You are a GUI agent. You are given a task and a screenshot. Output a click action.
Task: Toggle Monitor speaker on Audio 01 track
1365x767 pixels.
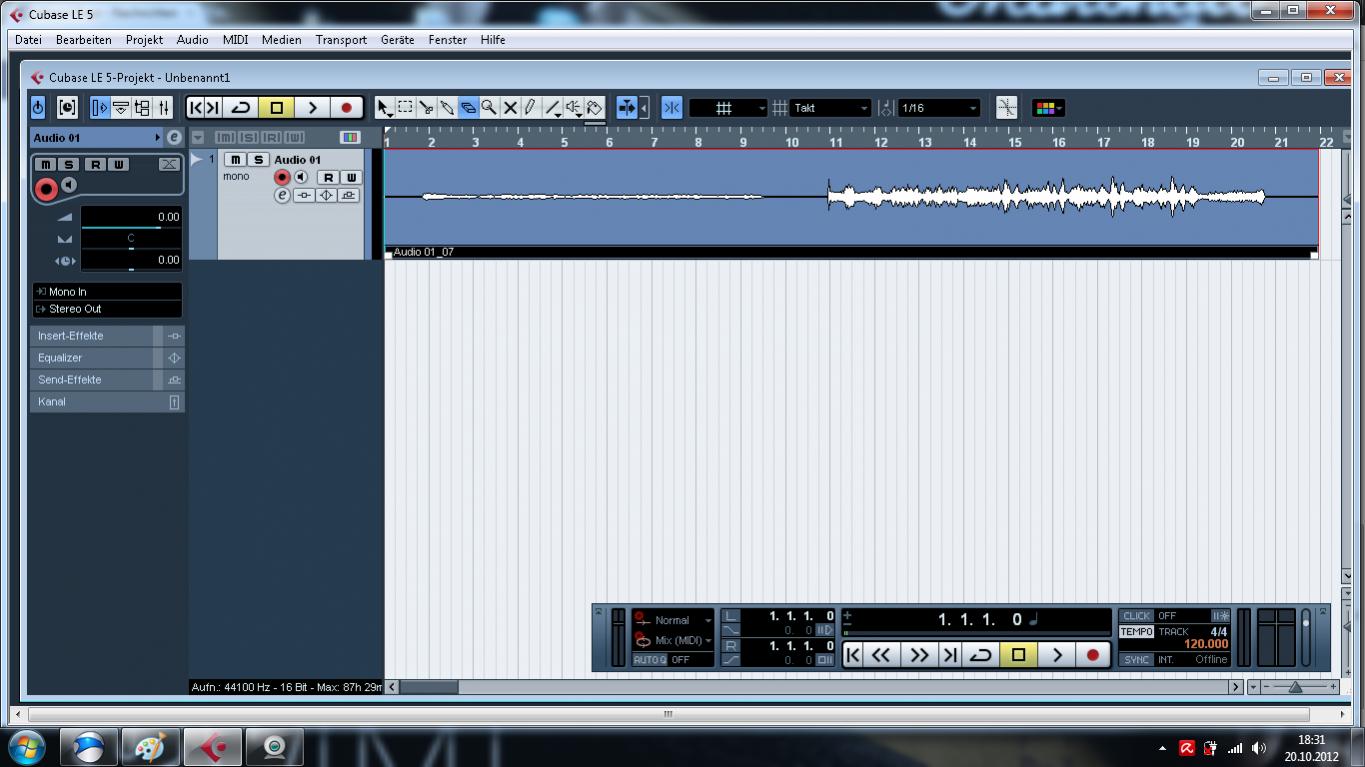(301, 177)
